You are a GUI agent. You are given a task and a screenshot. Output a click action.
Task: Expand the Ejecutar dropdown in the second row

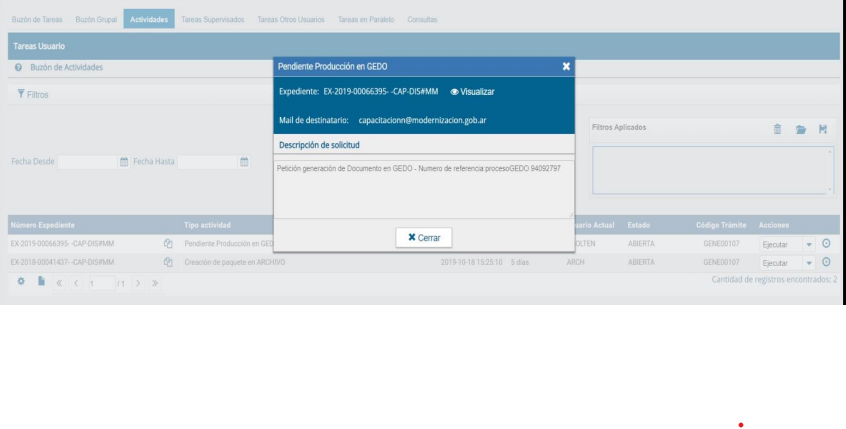pos(809,262)
